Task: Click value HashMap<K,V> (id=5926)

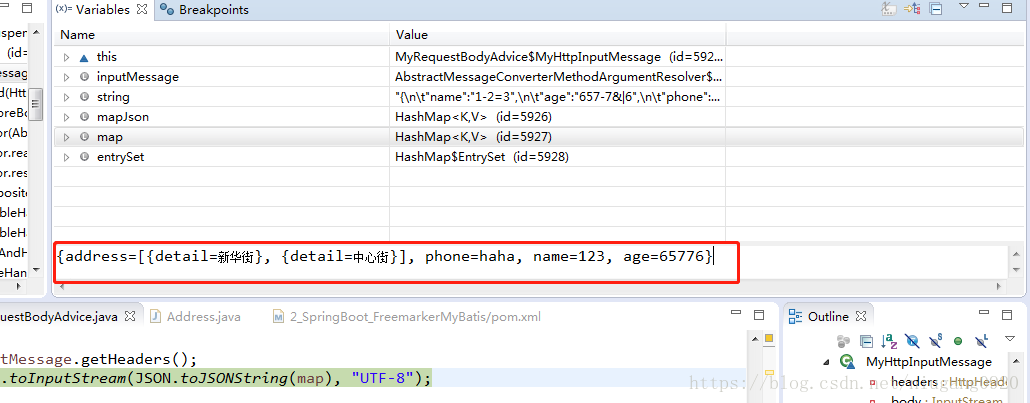Action: 473,118
